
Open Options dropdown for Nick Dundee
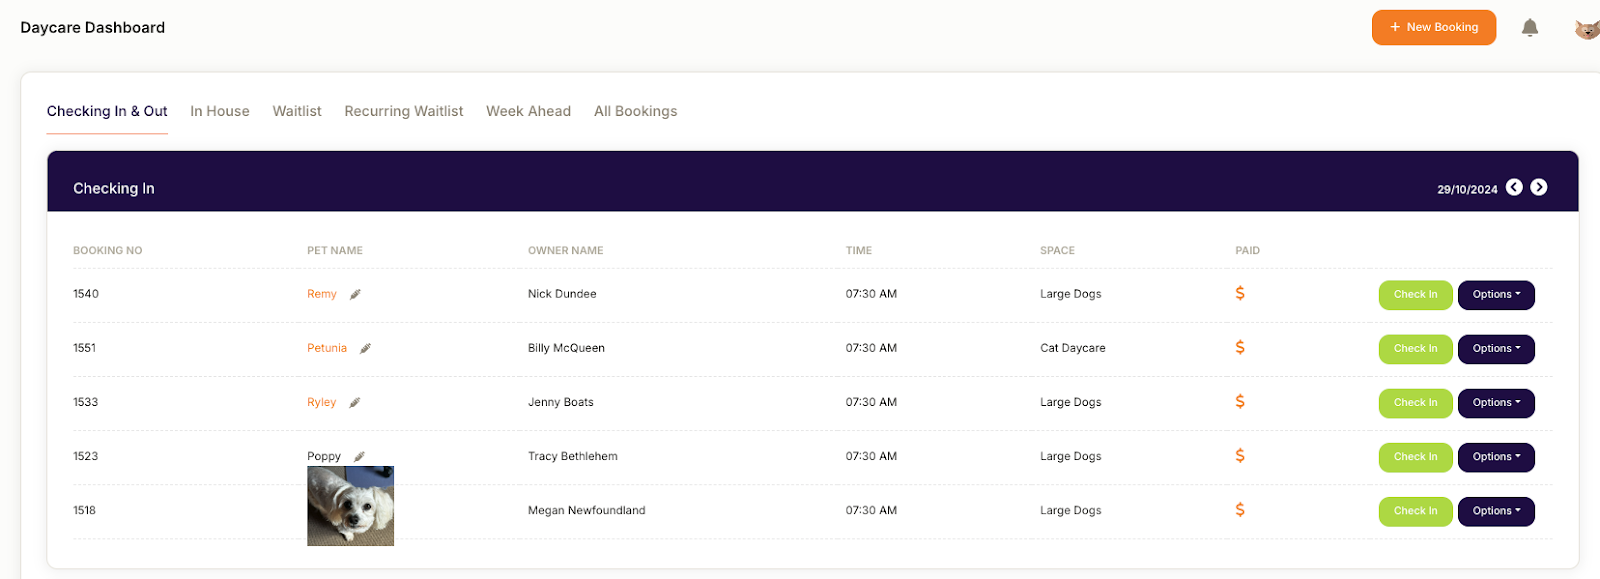[x=1496, y=295]
